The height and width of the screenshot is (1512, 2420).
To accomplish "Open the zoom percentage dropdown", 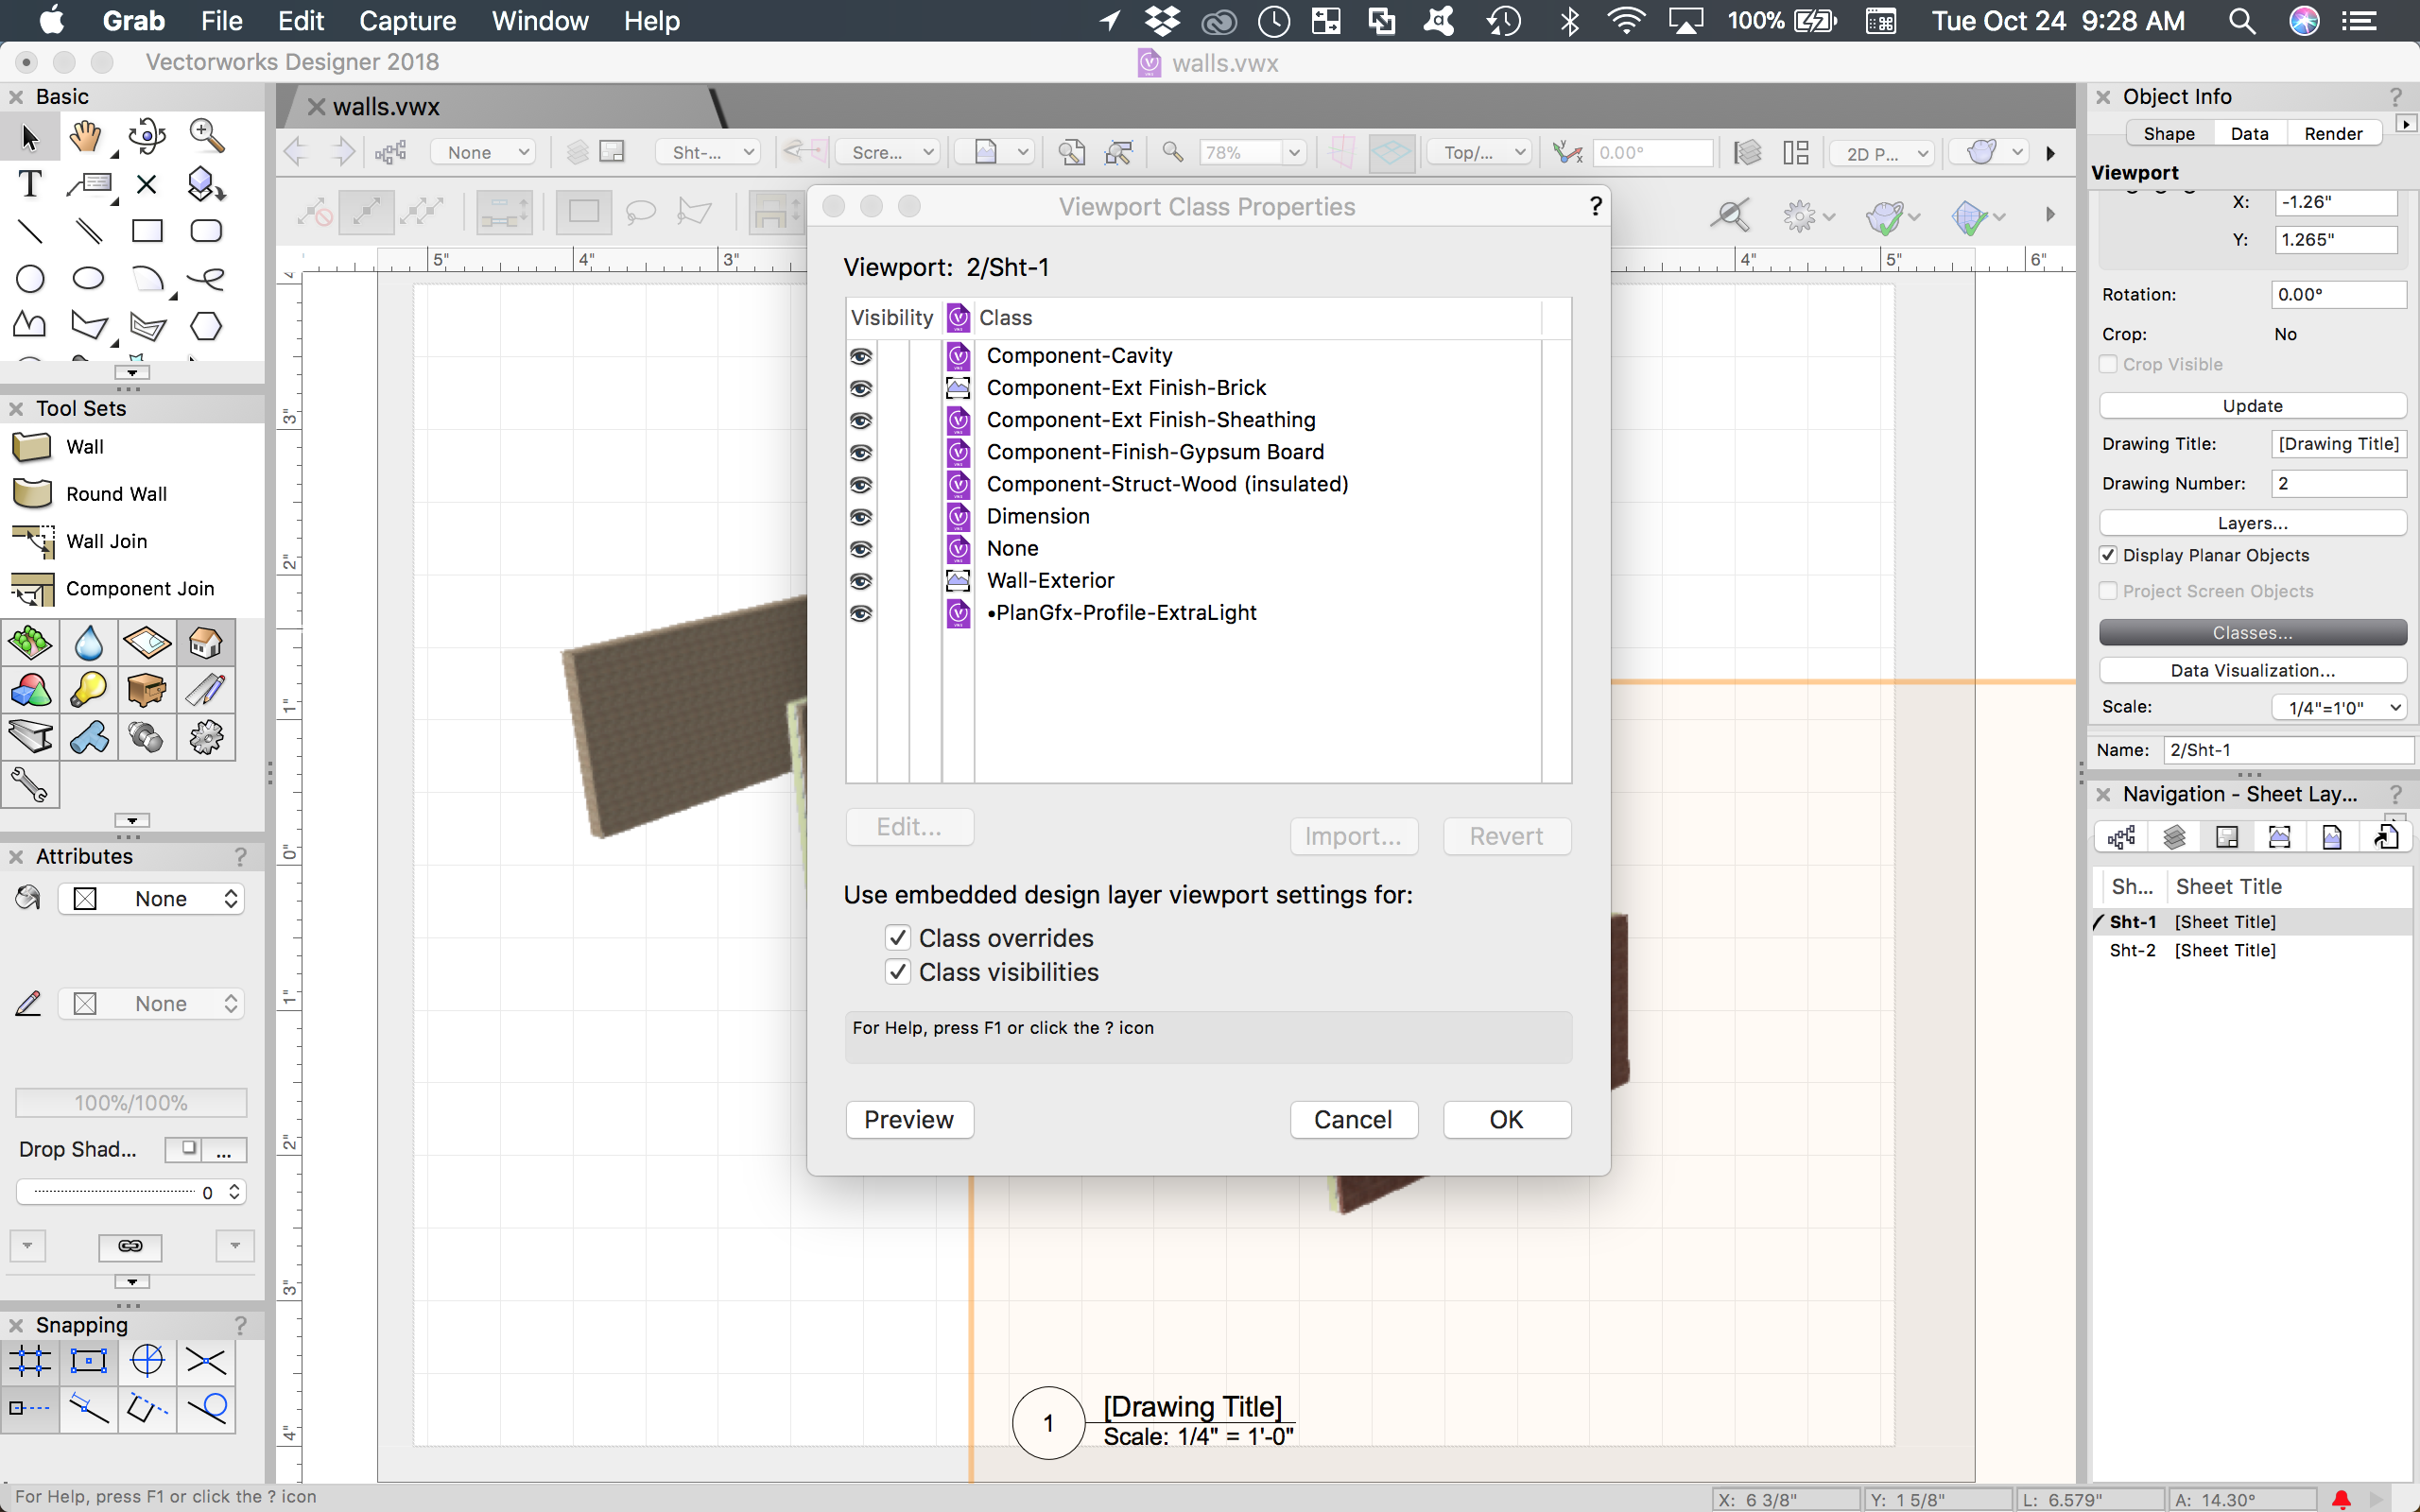I will click(x=1294, y=152).
